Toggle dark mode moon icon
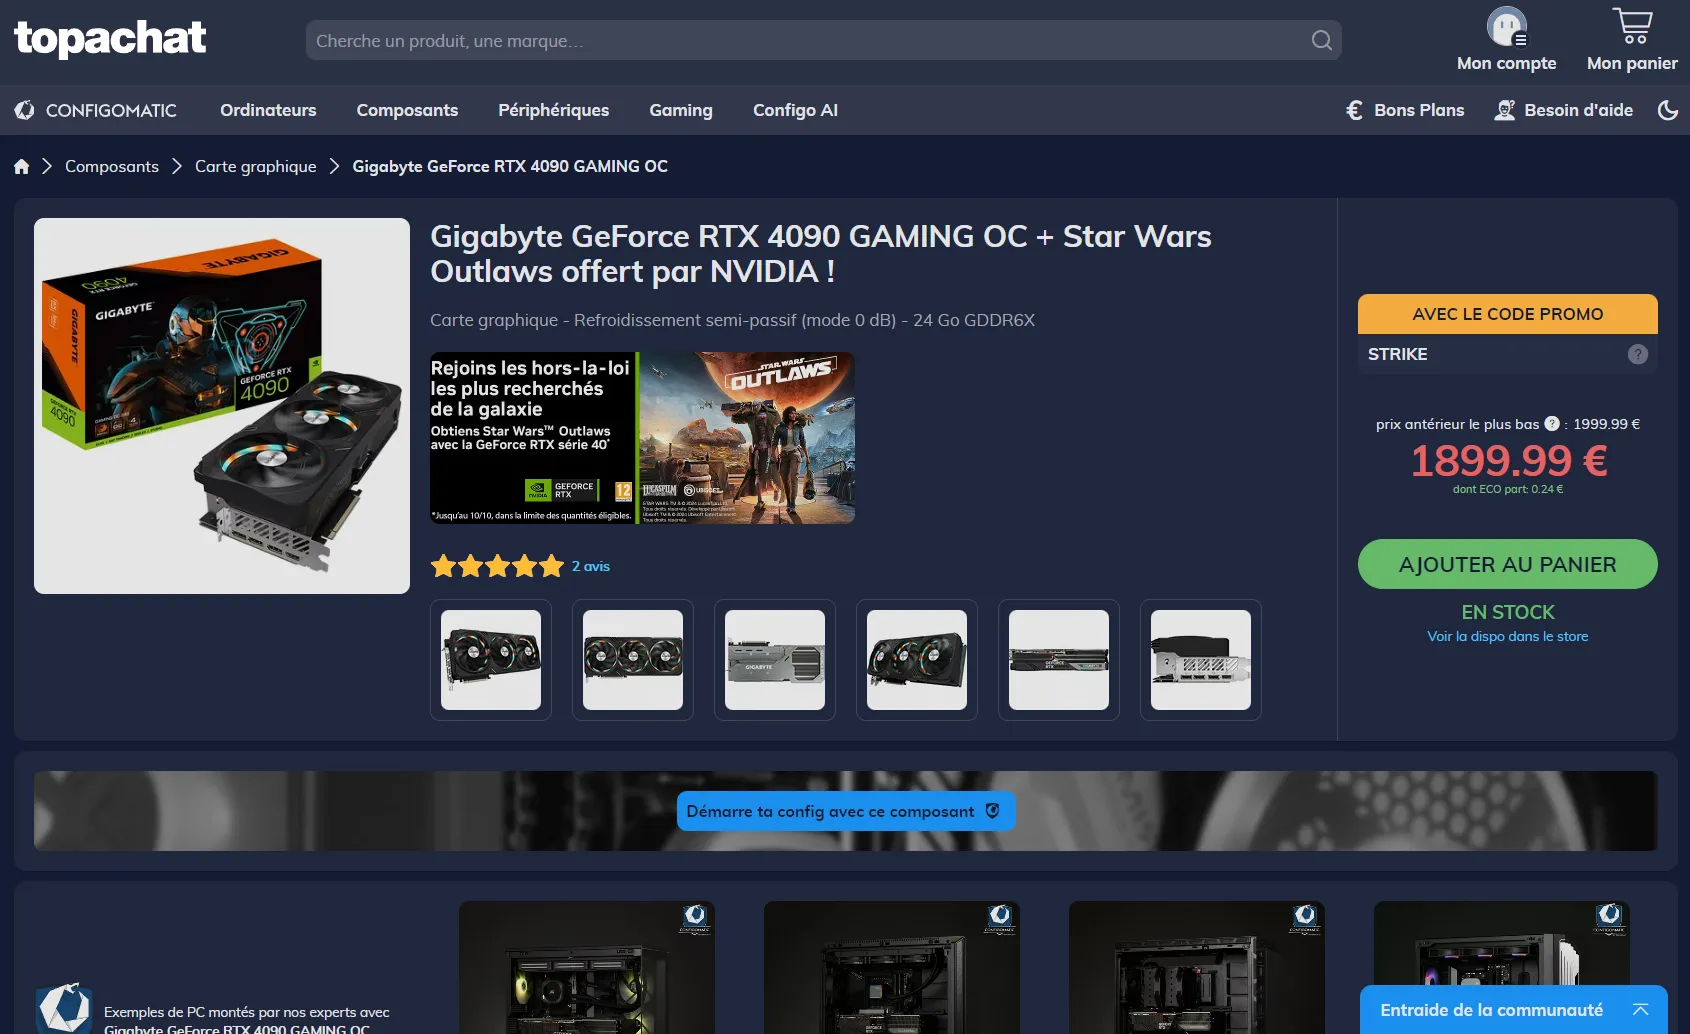1690x1034 pixels. coord(1667,110)
